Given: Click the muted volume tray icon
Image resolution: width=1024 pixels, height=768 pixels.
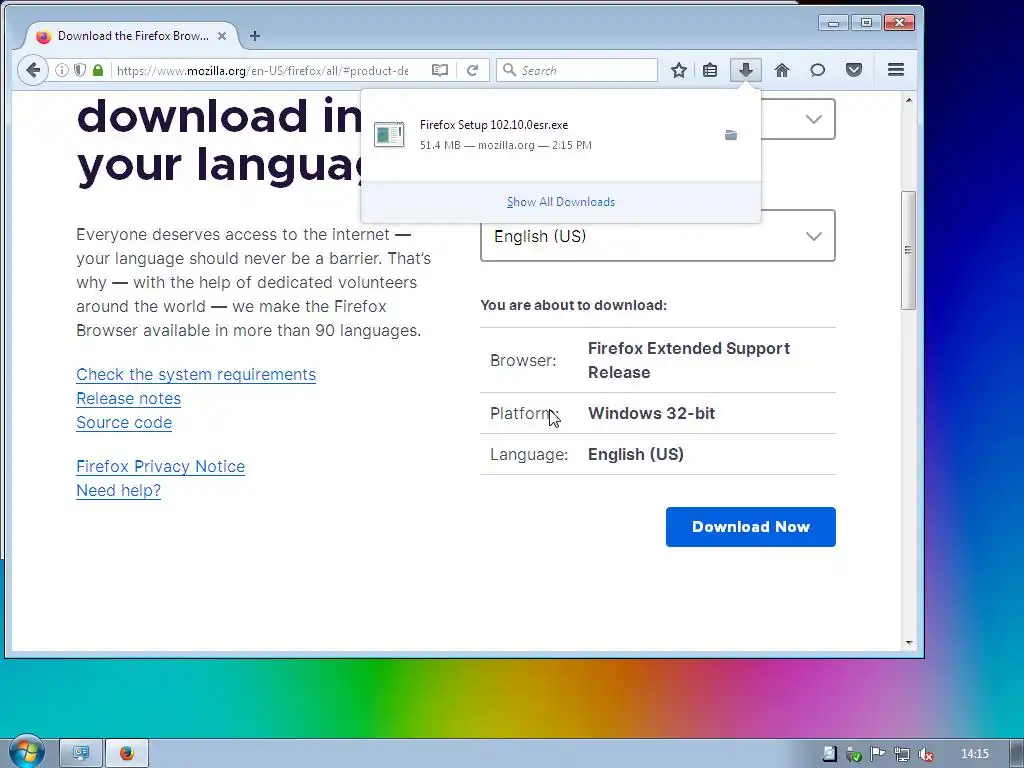Looking at the screenshot, I should tap(926, 754).
